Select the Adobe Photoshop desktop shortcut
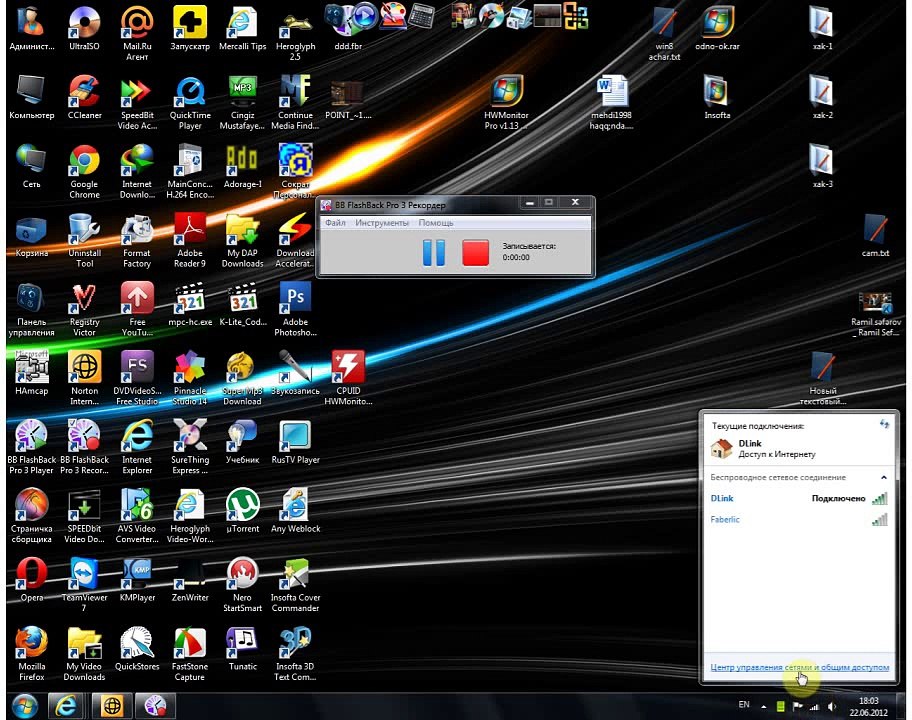Screen dimensions: 912x720 (295, 309)
